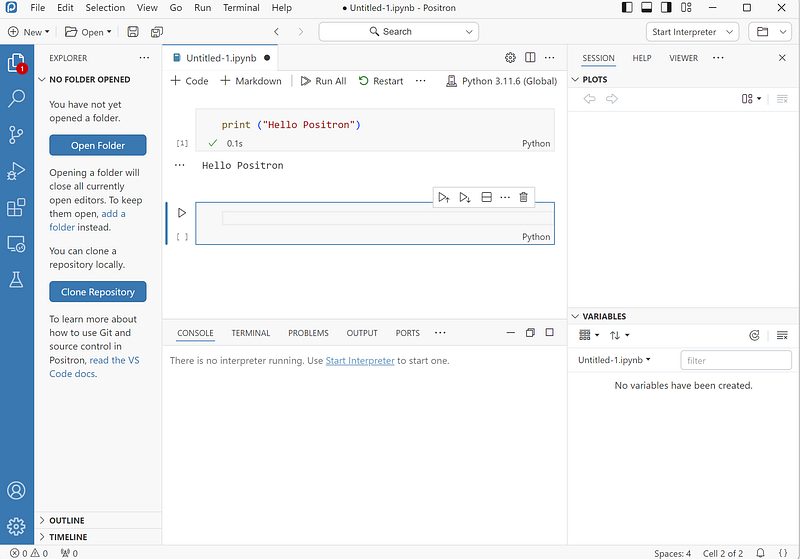The width and height of the screenshot is (800, 559).
Task: Navigate forward with the right arrow
Action: tap(301, 32)
